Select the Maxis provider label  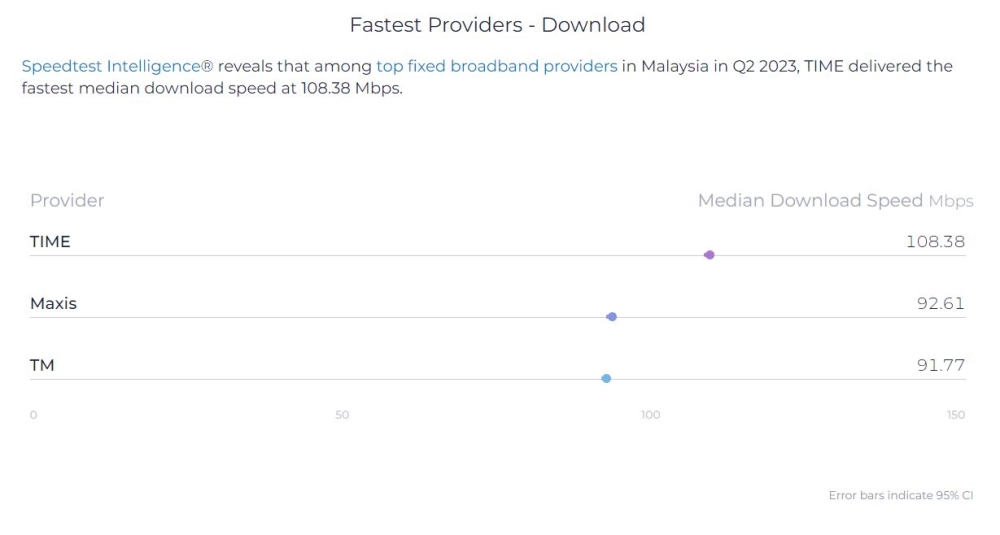pyautogui.click(x=53, y=303)
